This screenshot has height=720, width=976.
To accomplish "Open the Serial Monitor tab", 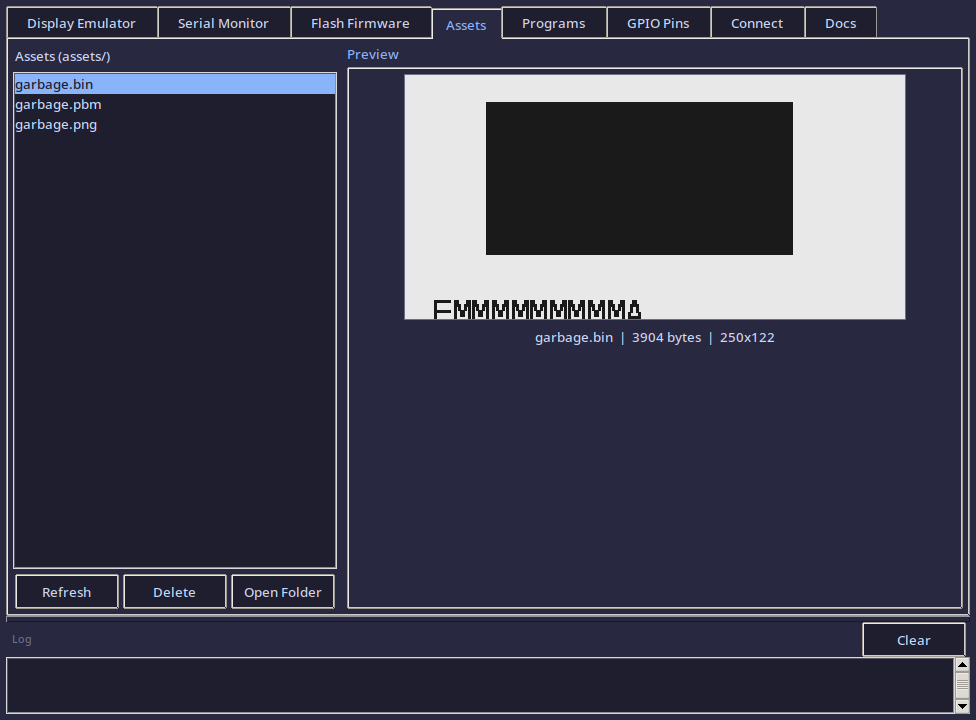I will (x=223, y=23).
